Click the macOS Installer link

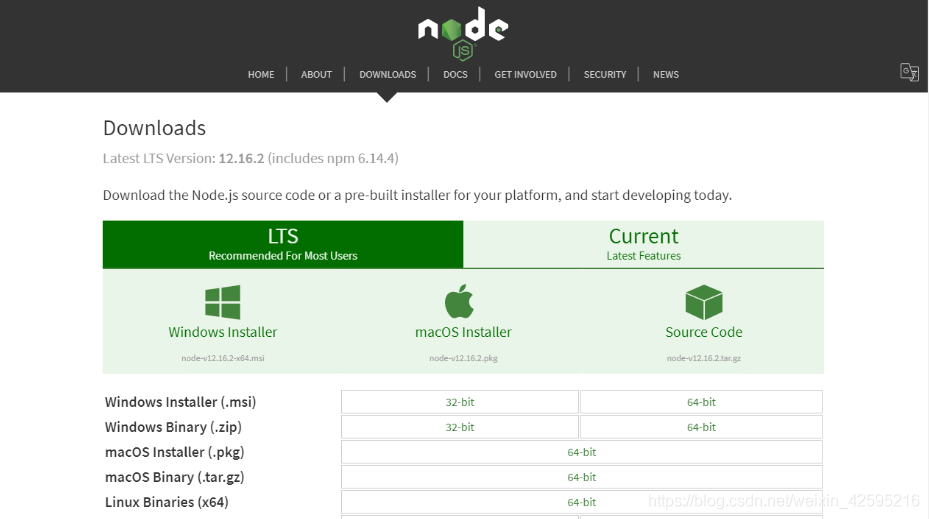[463, 332]
